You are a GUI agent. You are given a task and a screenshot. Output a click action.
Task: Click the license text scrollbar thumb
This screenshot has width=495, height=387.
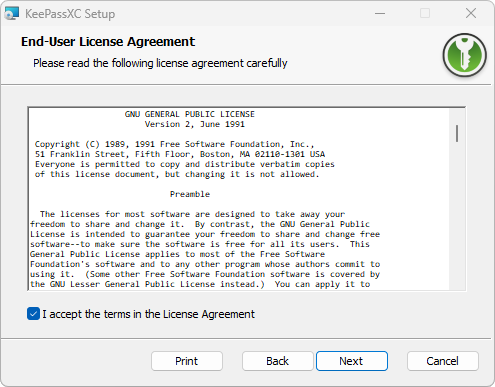click(457, 133)
